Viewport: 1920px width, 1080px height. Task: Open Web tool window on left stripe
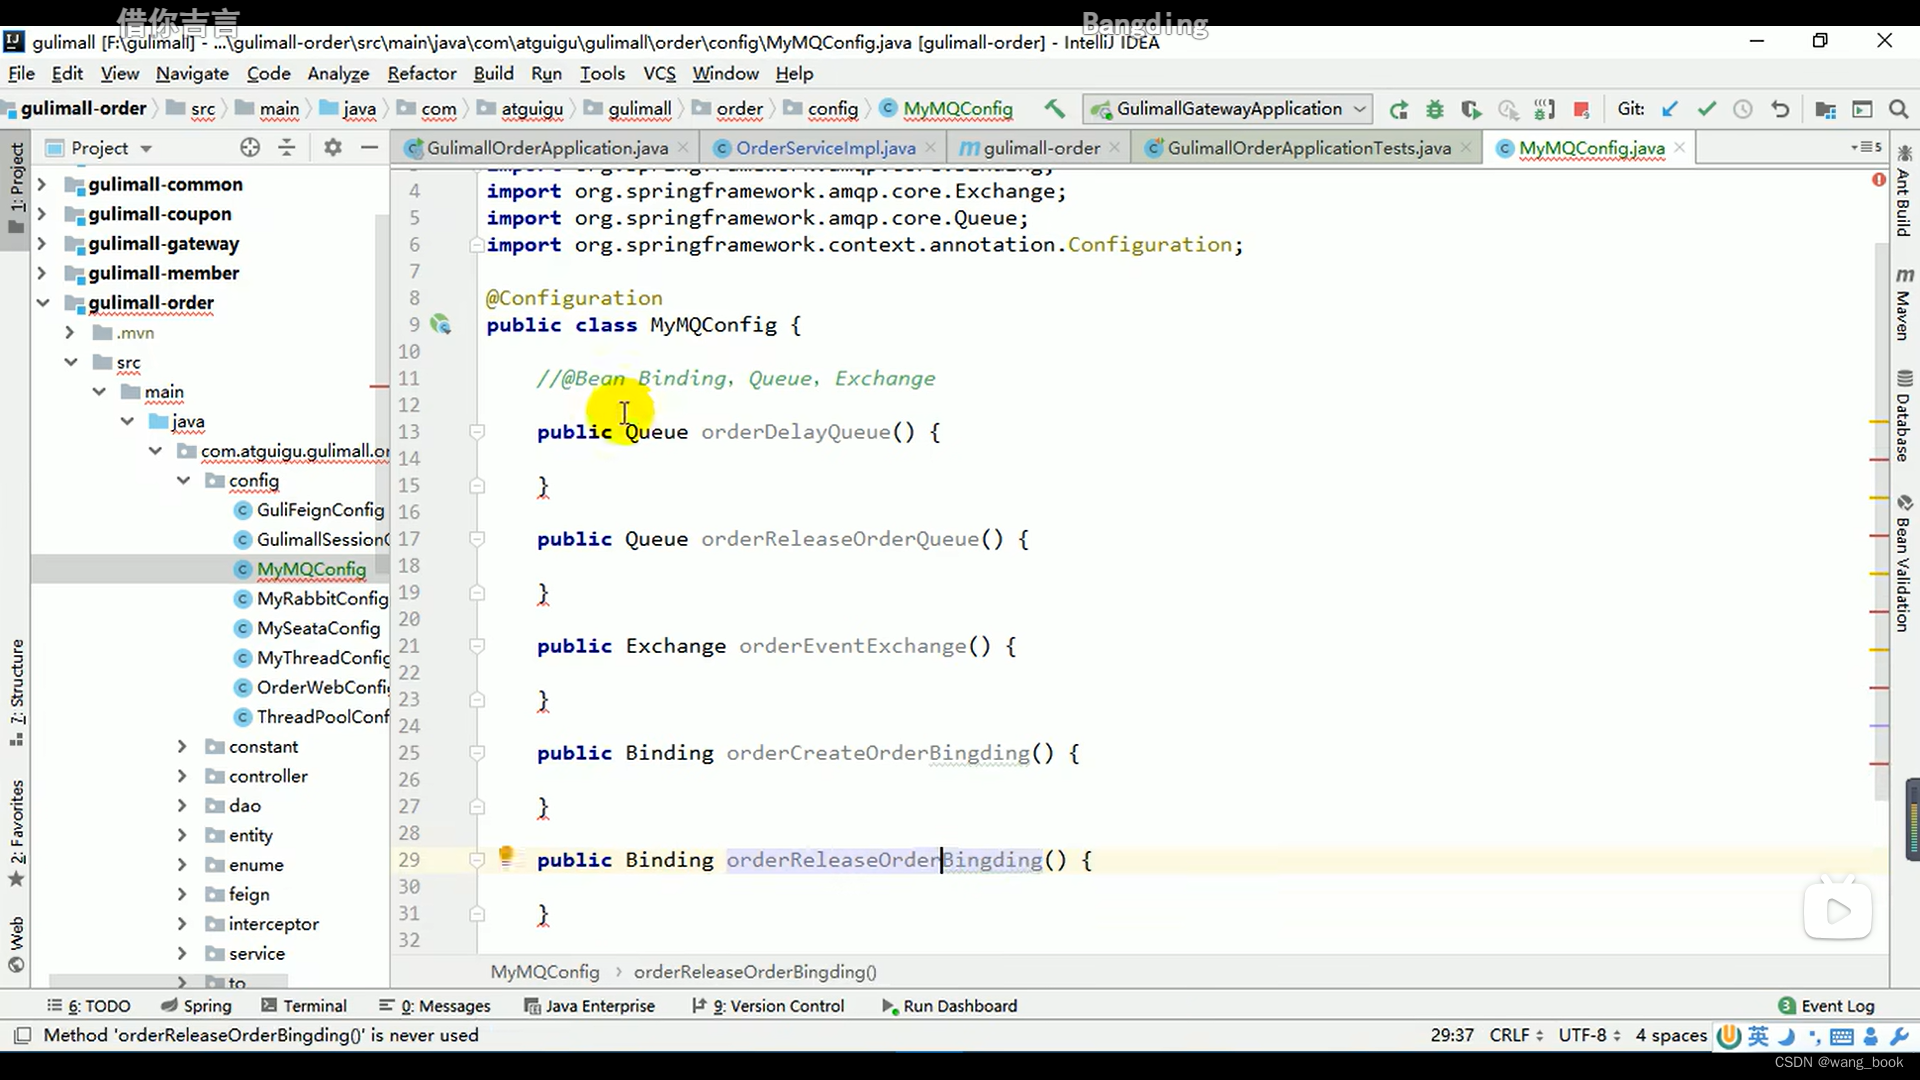point(17,944)
